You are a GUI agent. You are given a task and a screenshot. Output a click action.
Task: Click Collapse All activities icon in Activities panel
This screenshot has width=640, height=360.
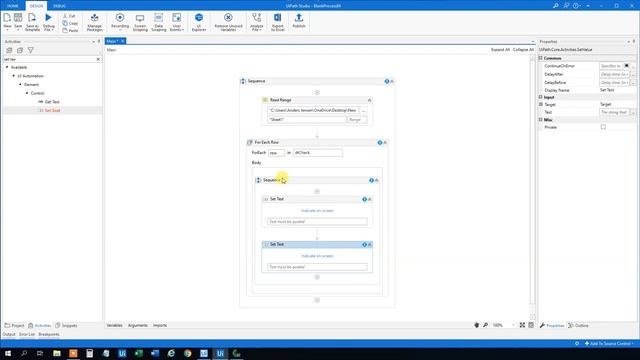20,50
